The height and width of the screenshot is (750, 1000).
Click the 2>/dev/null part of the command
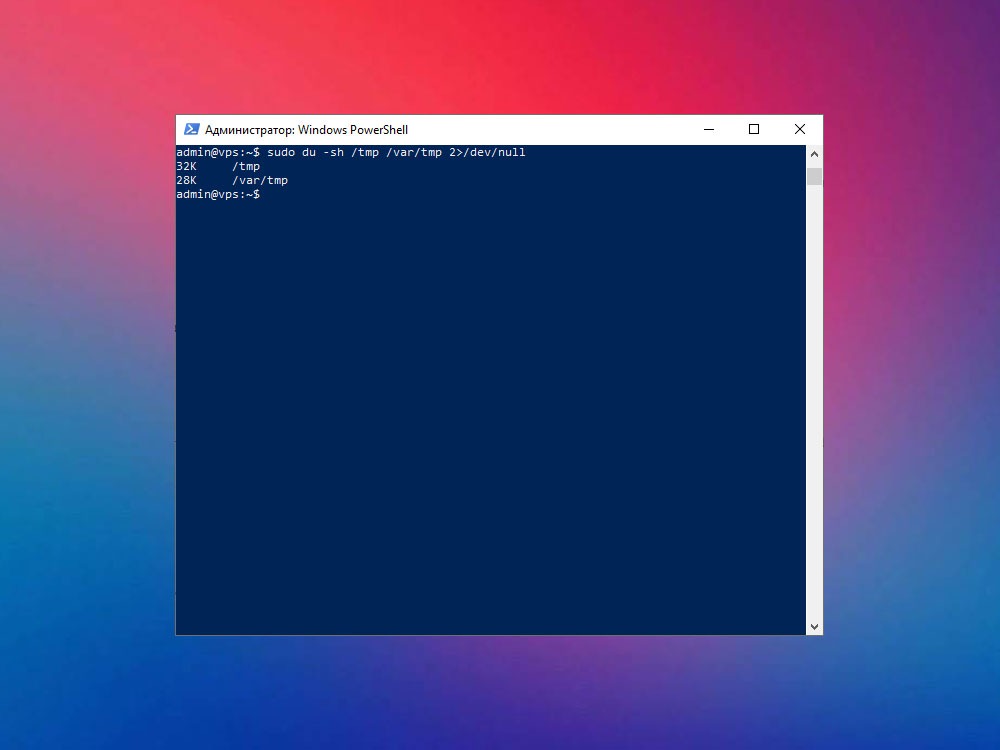click(x=487, y=152)
